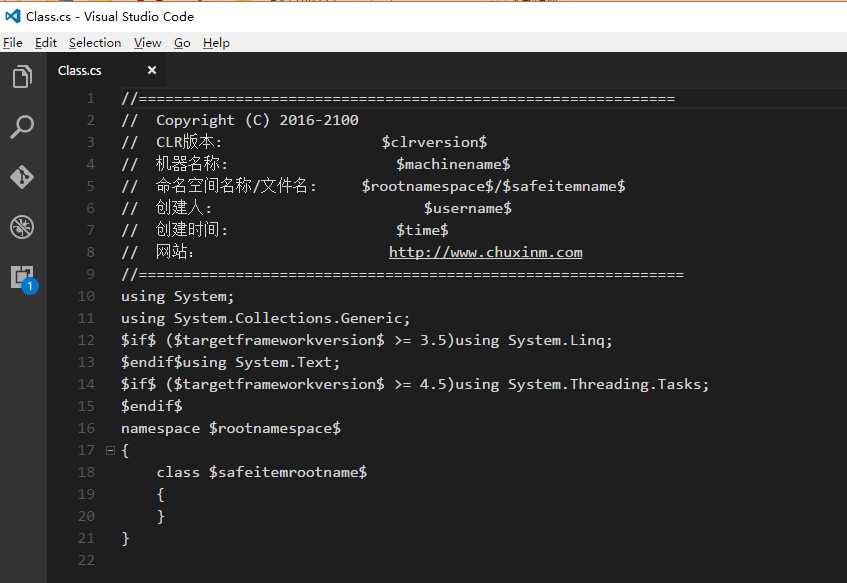This screenshot has width=847, height=583.
Task: Open the Search view in the sidebar
Action: [x=22, y=127]
